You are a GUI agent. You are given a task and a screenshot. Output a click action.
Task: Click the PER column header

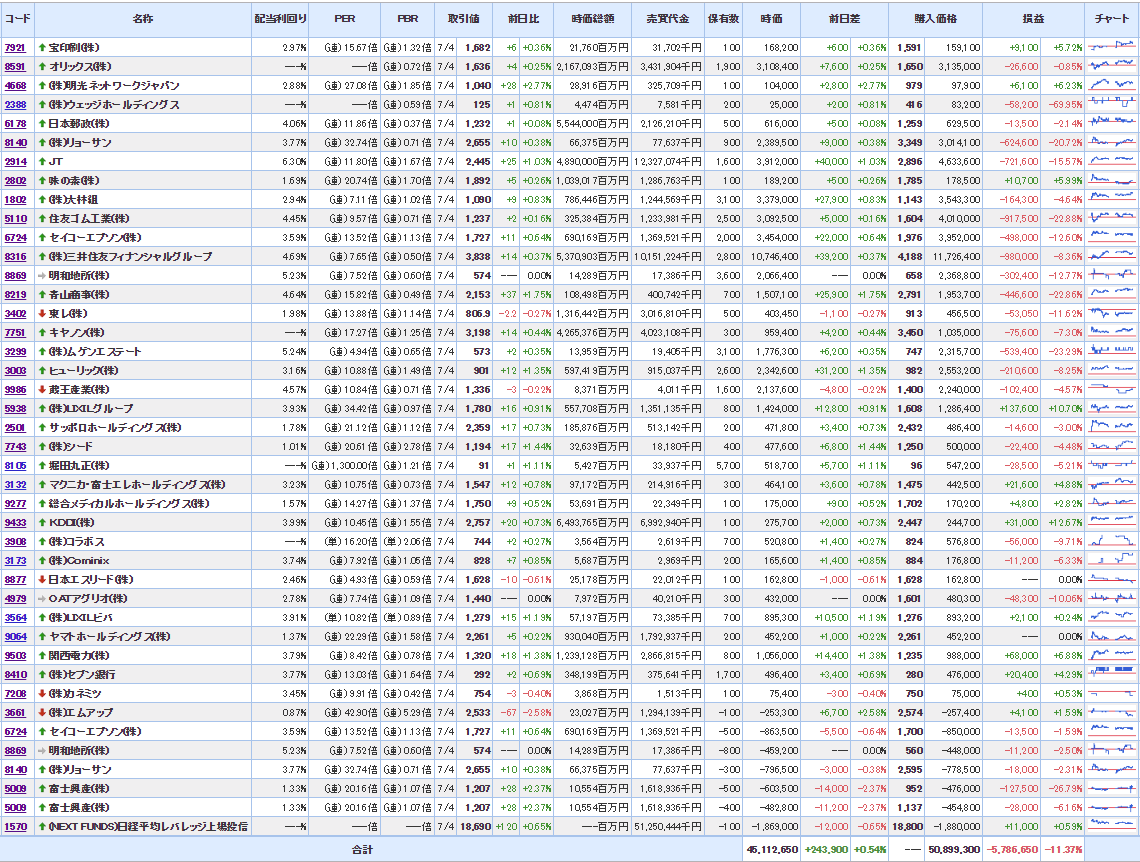click(x=346, y=19)
